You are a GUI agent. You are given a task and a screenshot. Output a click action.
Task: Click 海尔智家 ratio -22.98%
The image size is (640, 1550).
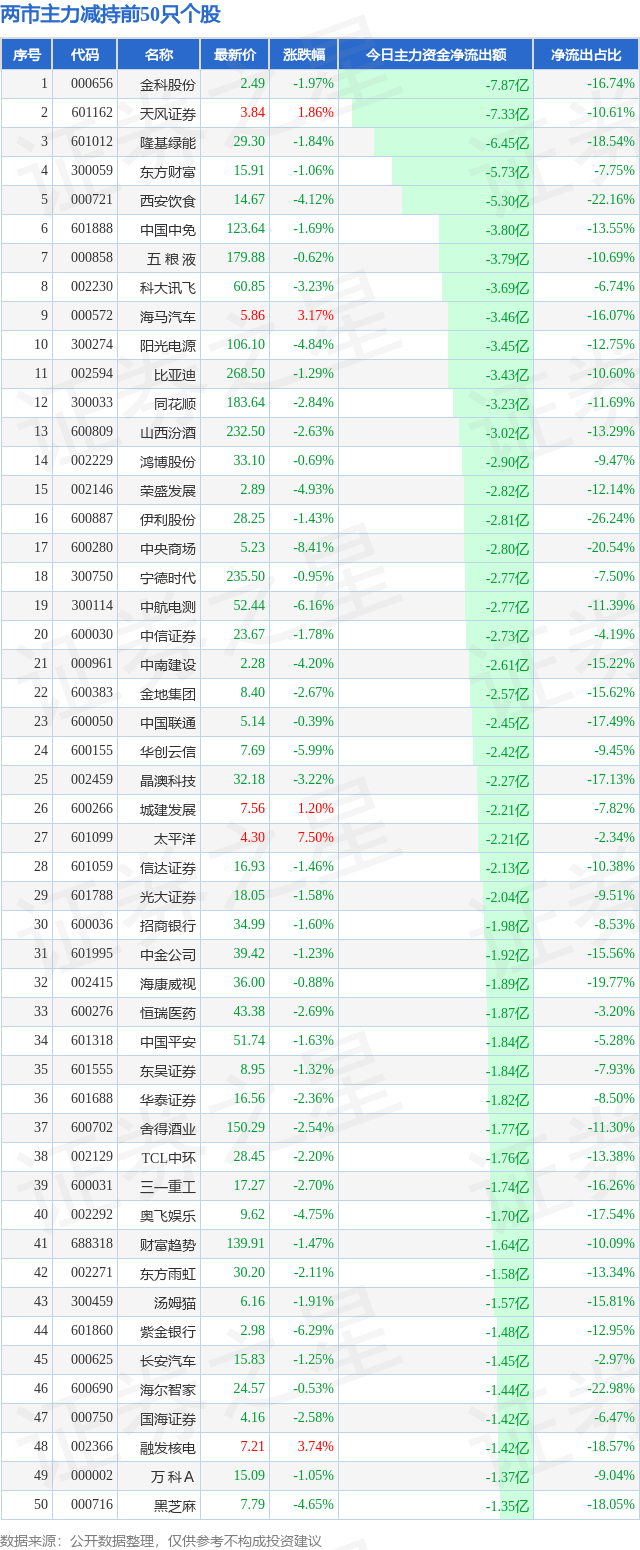point(611,1389)
